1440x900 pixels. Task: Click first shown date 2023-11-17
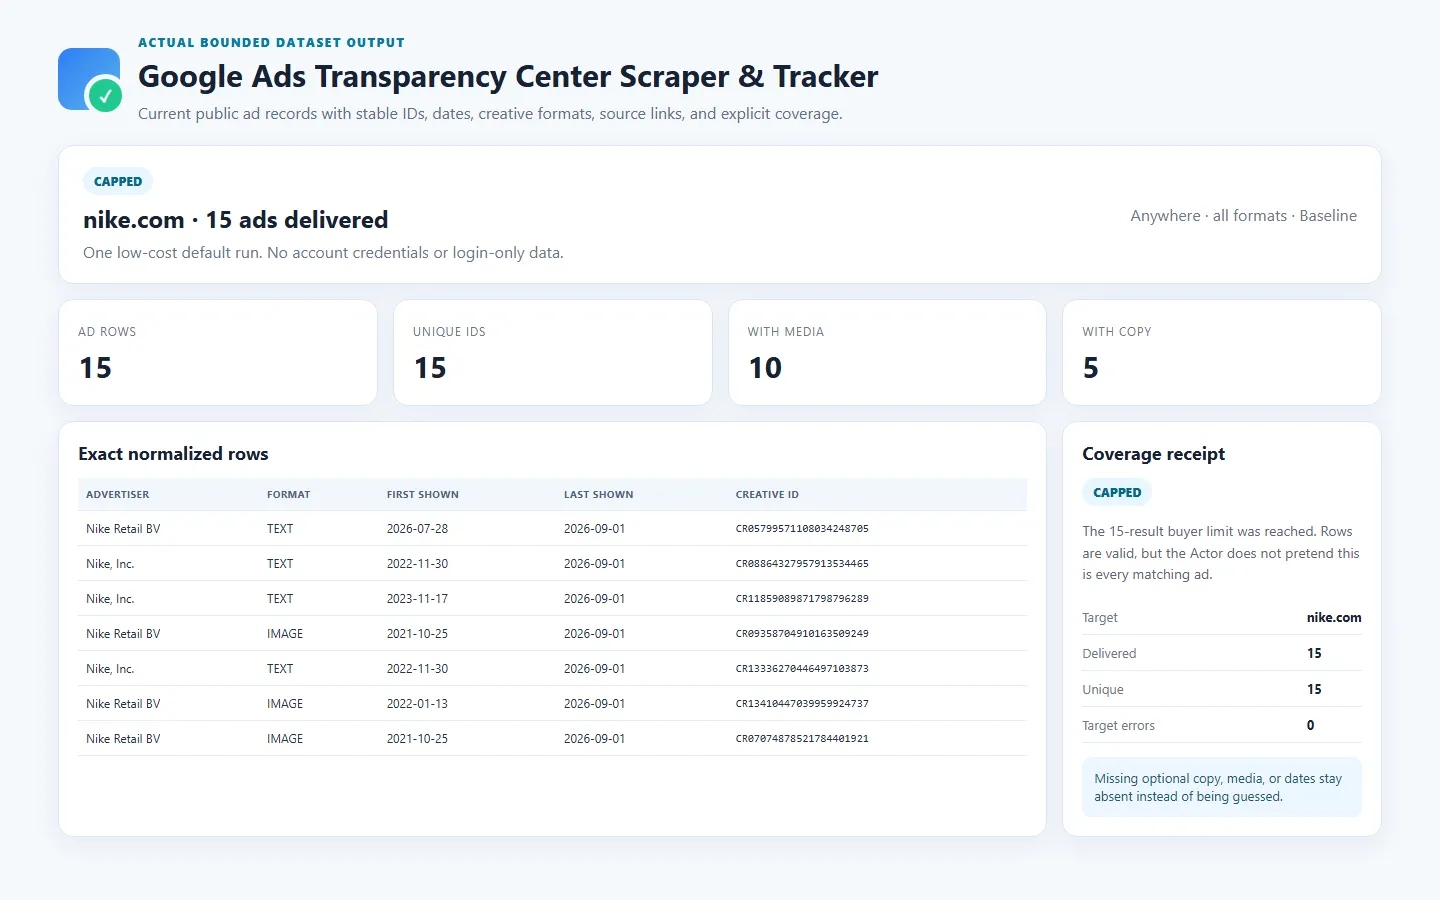(x=417, y=599)
